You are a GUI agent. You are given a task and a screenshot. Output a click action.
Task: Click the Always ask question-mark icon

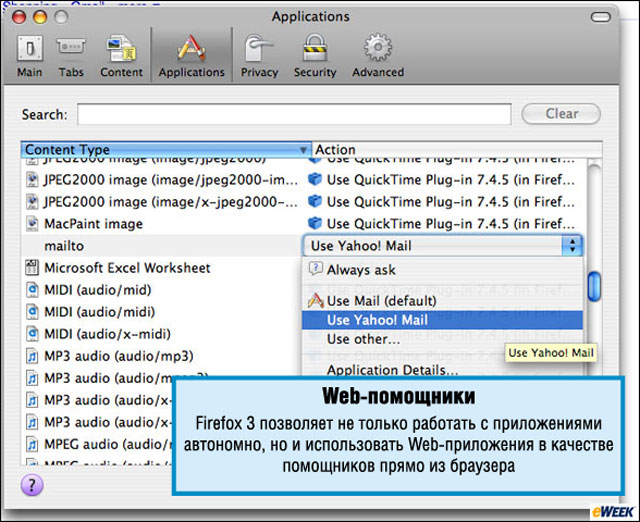316,269
